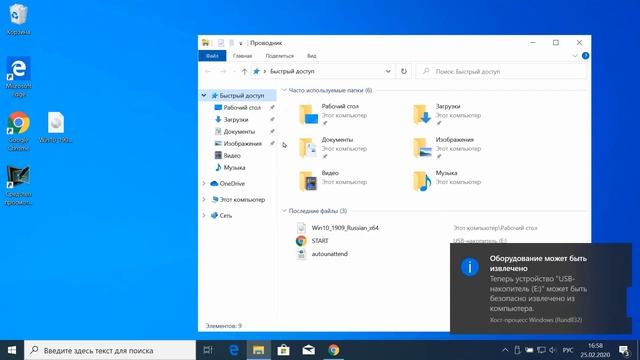Expand the Этот компьютер tree node

point(204,200)
